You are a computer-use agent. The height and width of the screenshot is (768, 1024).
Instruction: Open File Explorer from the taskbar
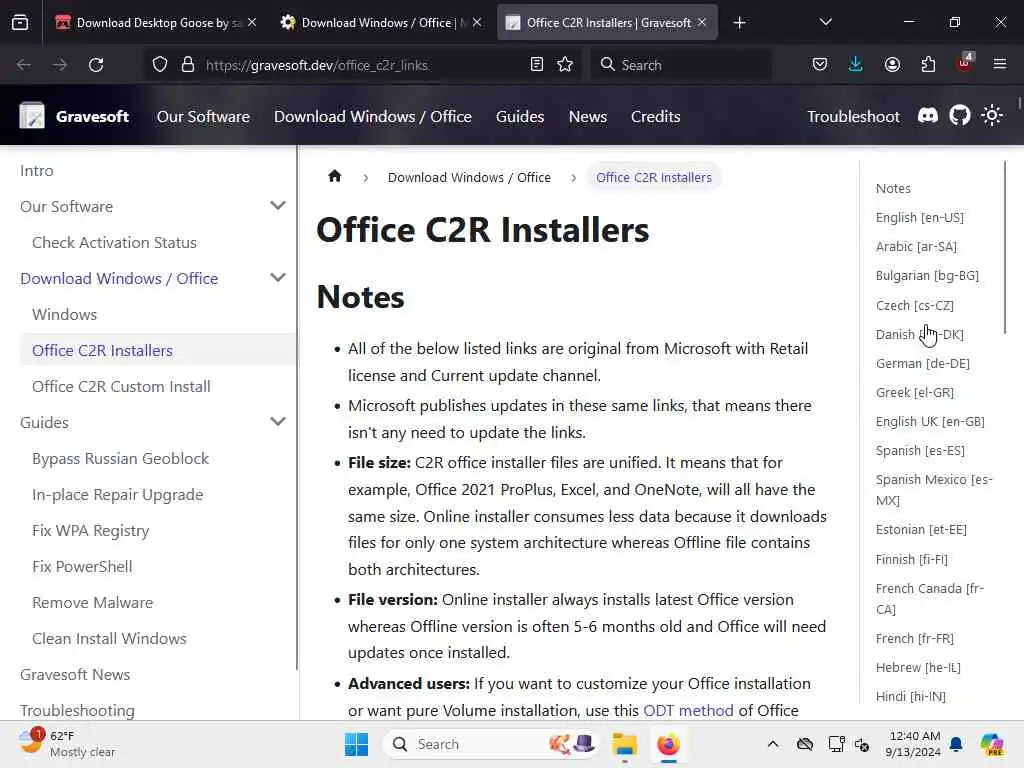pyautogui.click(x=624, y=744)
